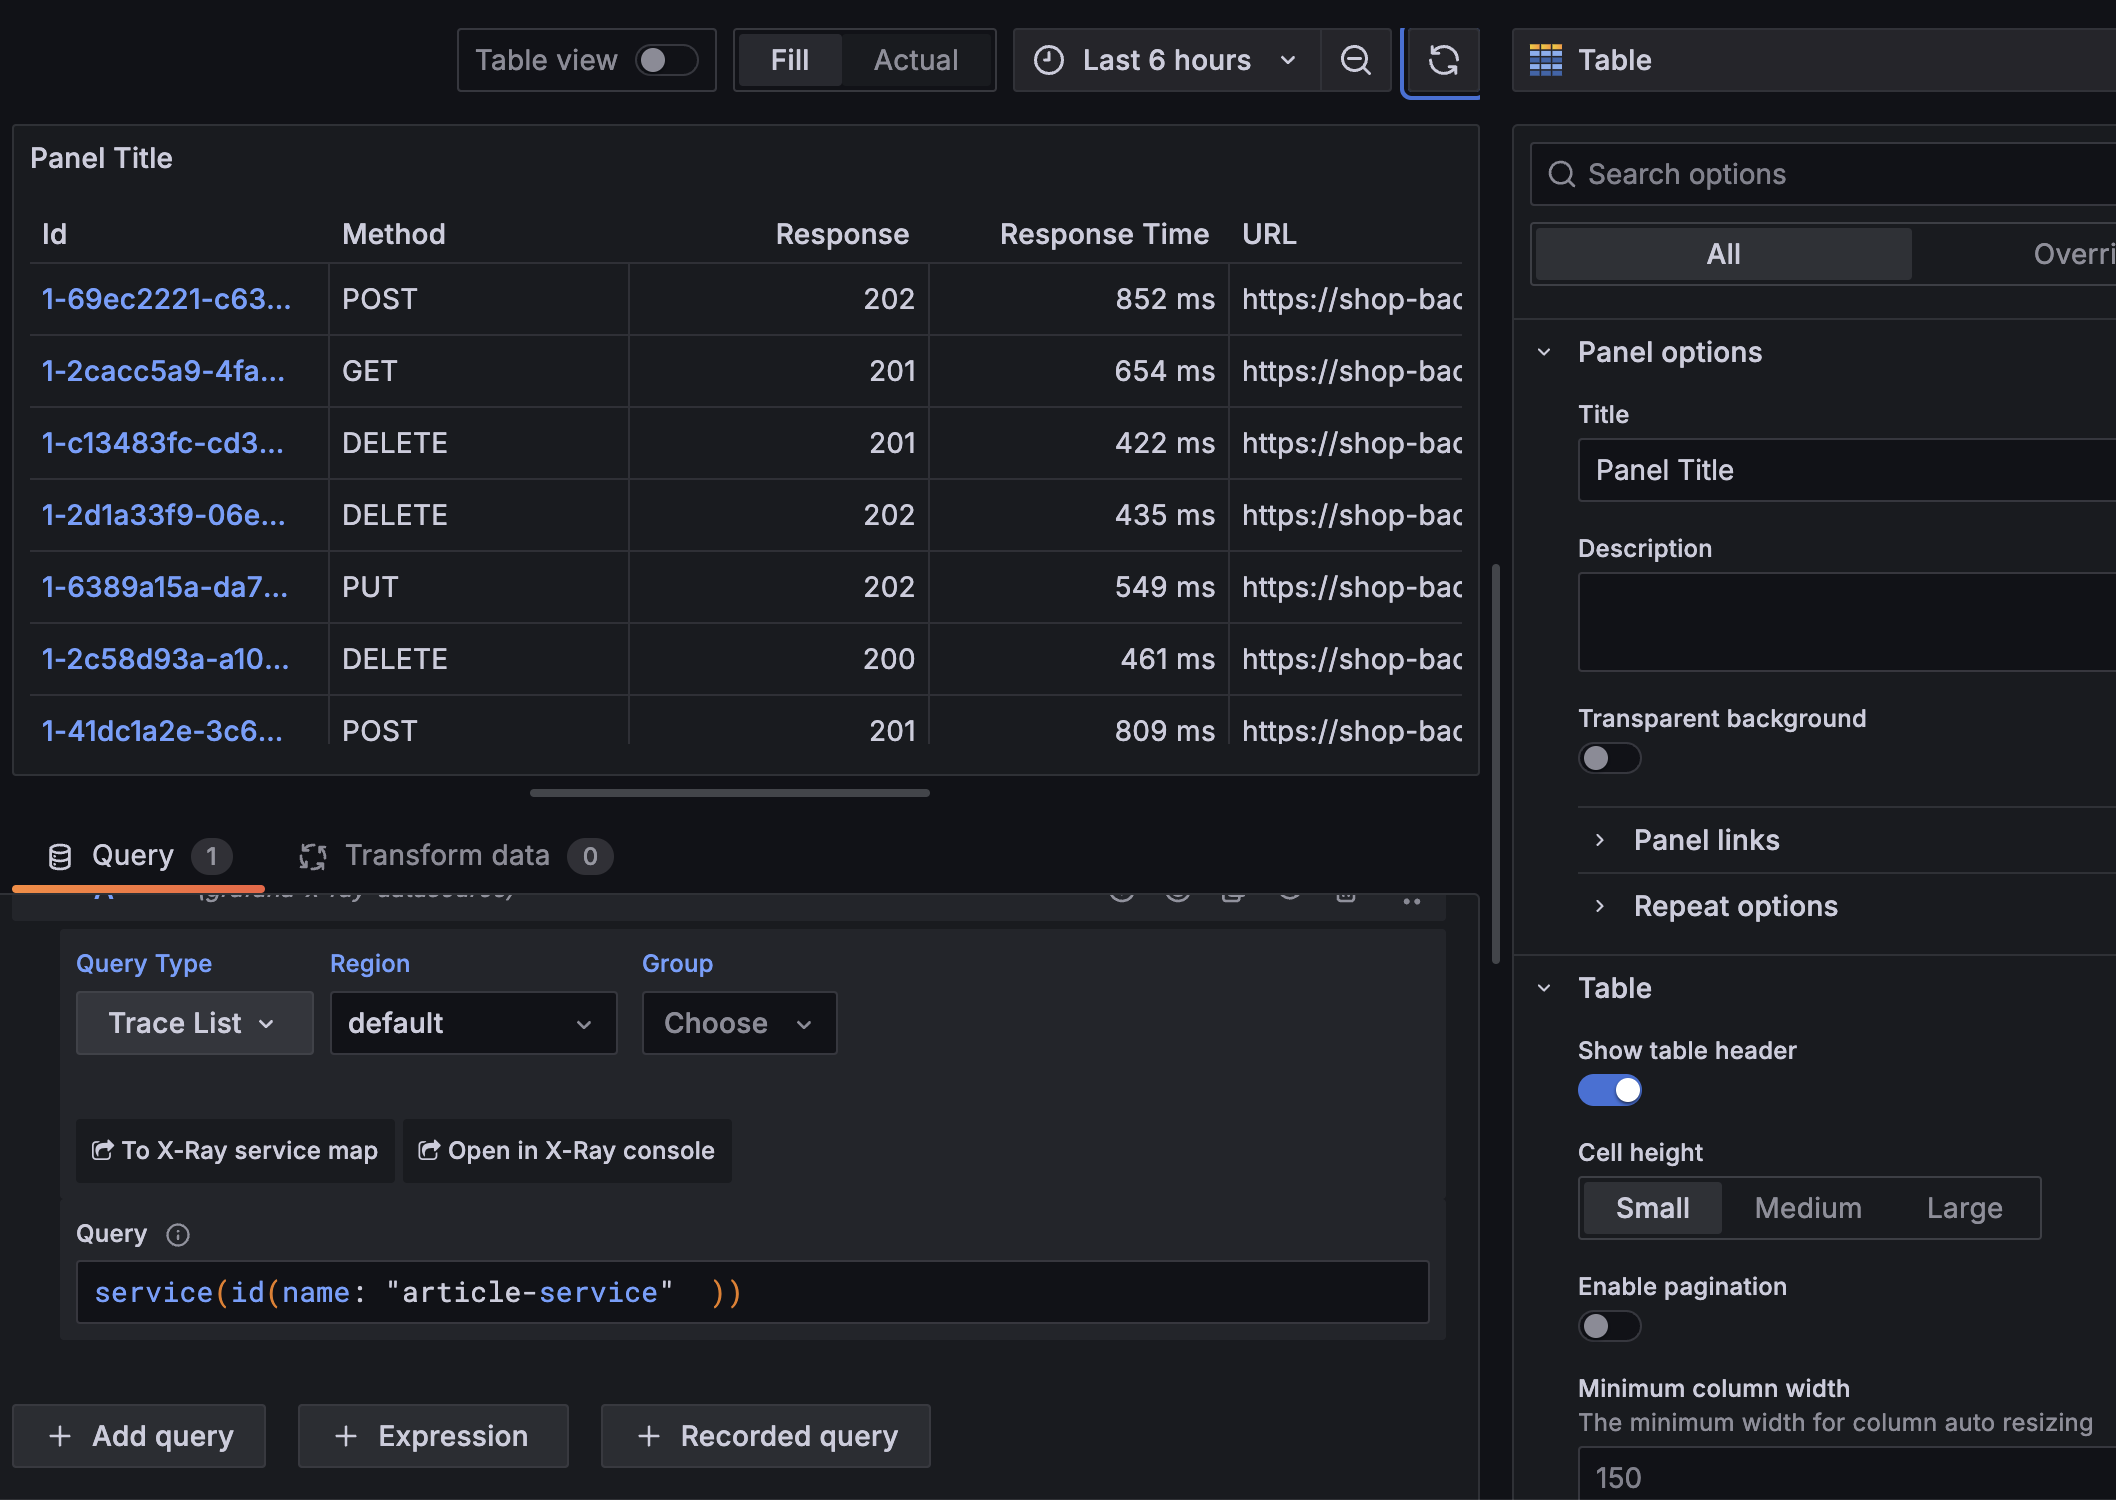Open the Query Type Trace List dropdown
Screen dimensions: 2116x1500
pos(194,1023)
